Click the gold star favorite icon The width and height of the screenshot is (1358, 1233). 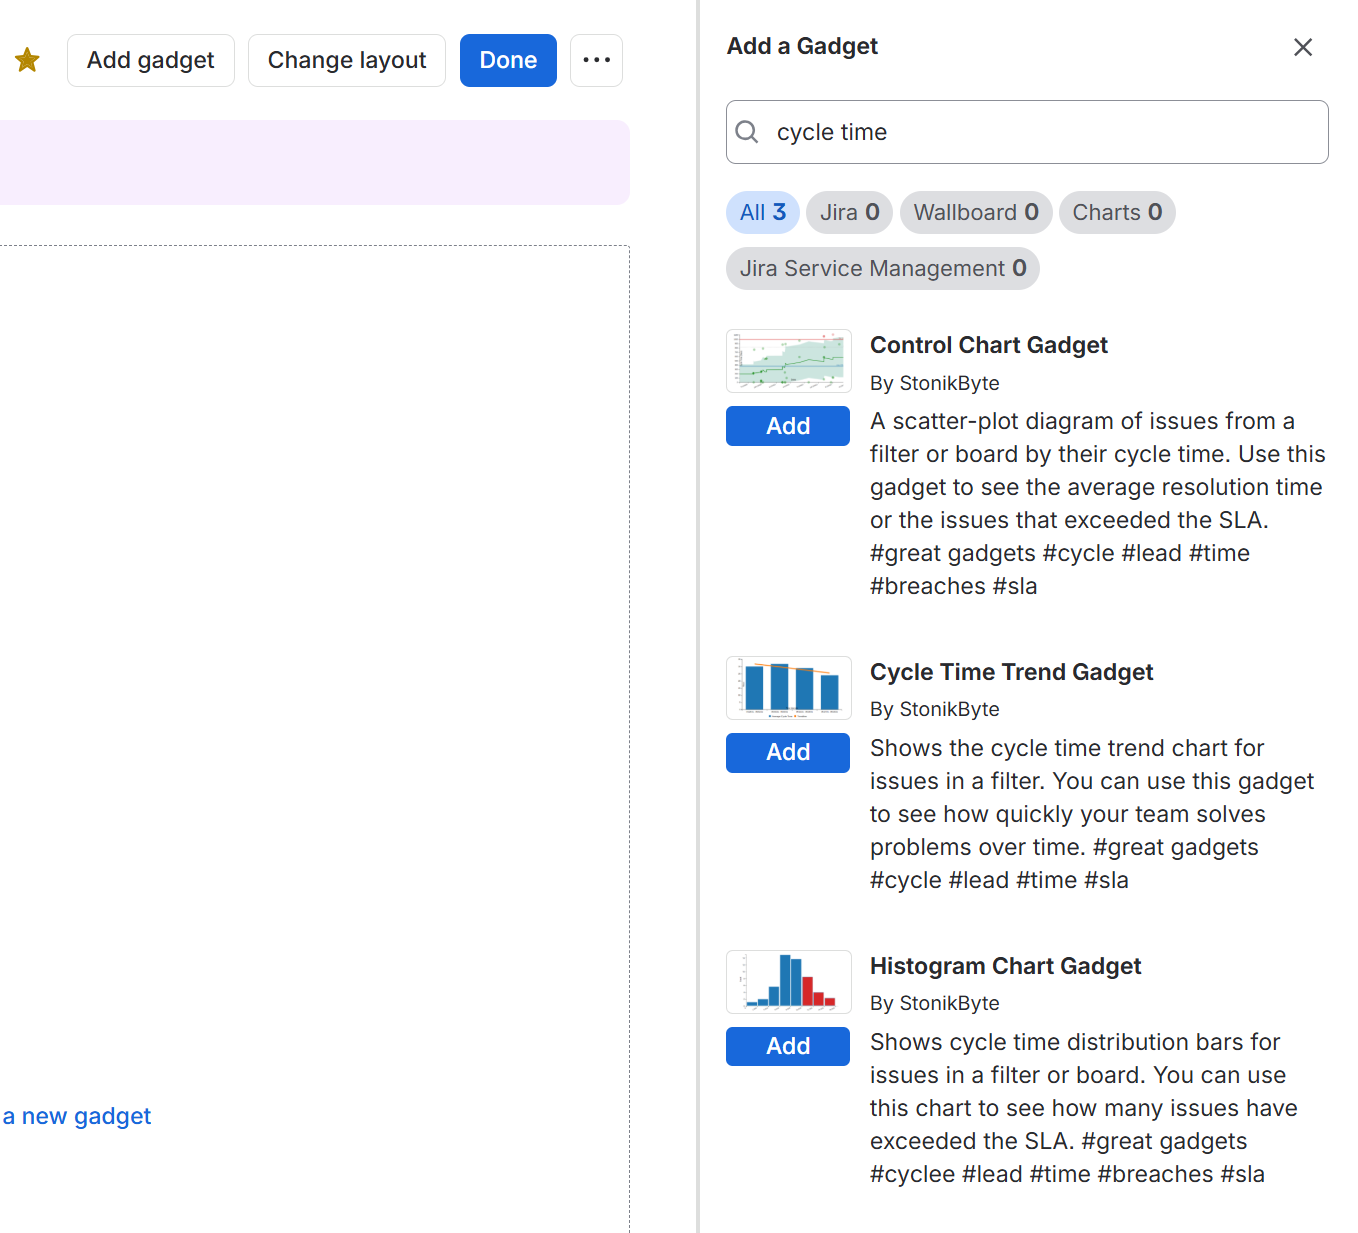click(27, 60)
